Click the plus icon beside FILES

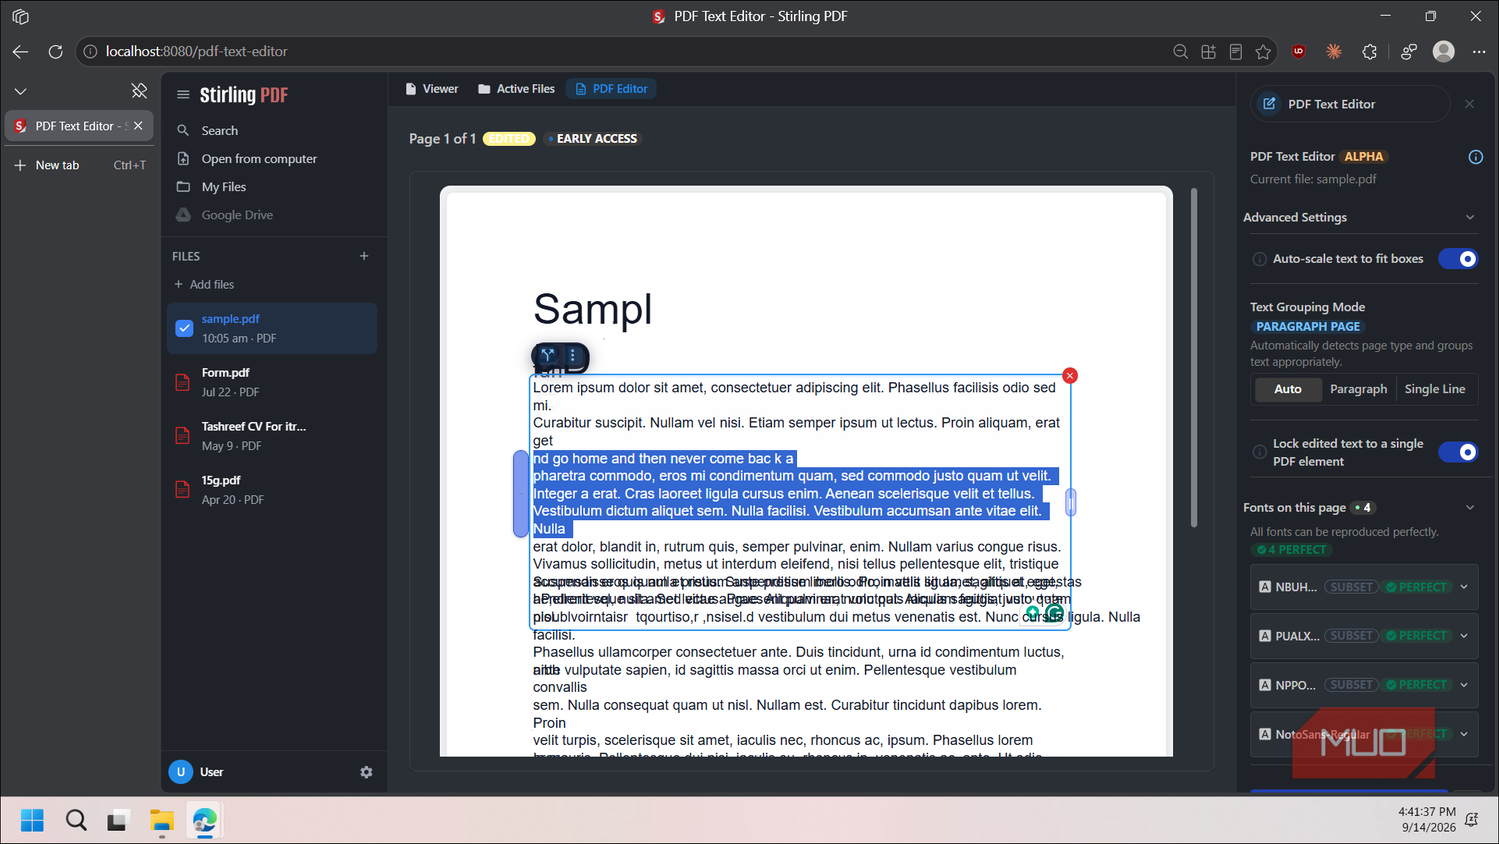point(364,256)
